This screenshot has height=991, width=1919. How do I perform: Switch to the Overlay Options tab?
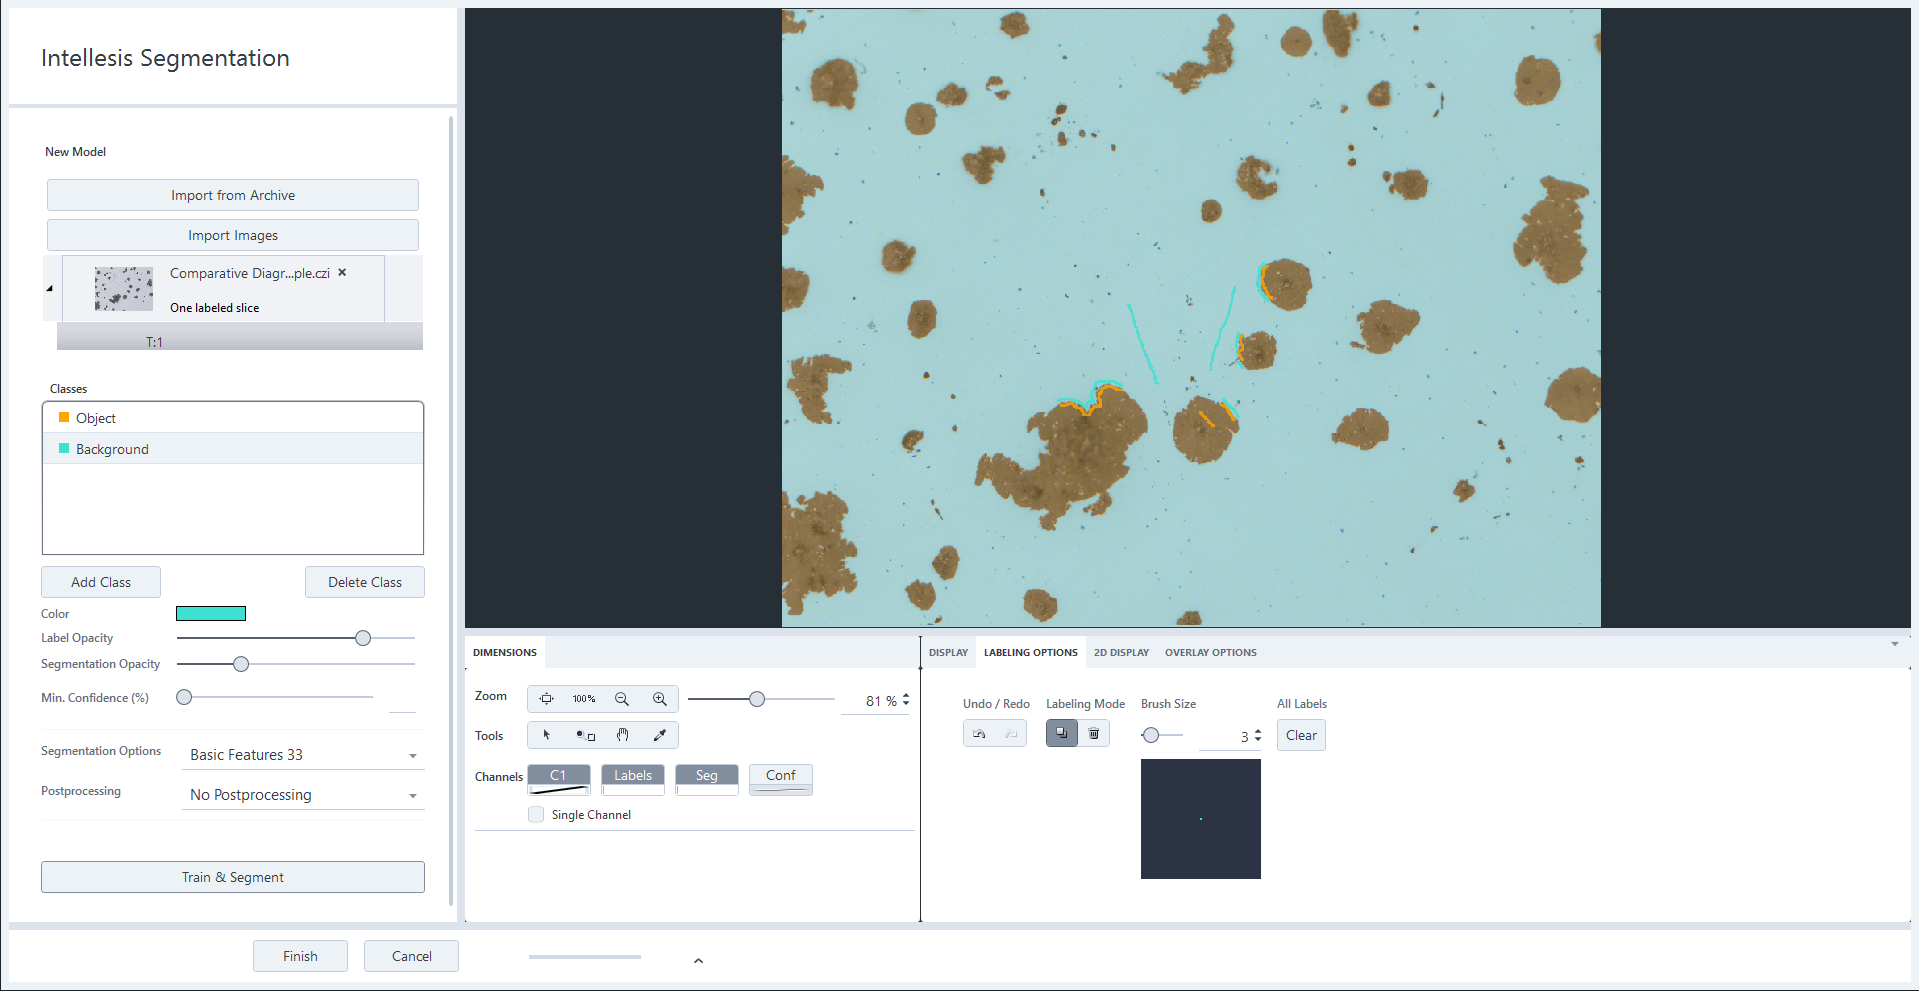tap(1210, 652)
